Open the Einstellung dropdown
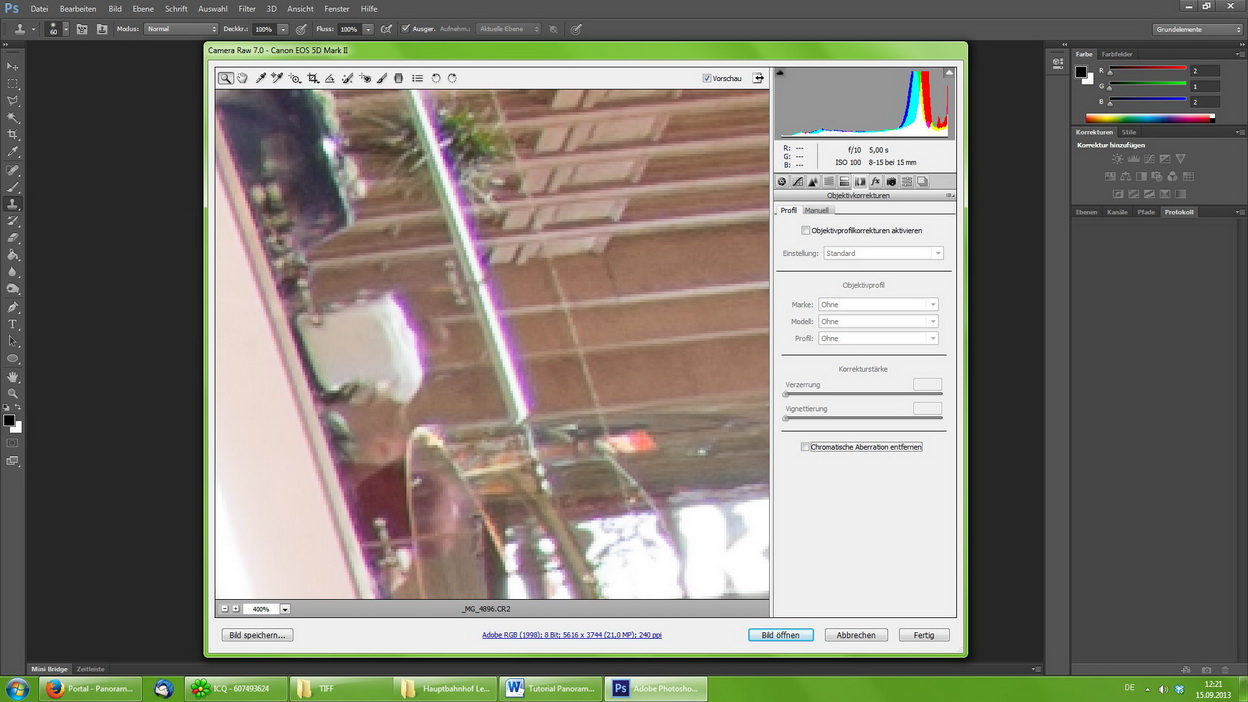 point(883,254)
